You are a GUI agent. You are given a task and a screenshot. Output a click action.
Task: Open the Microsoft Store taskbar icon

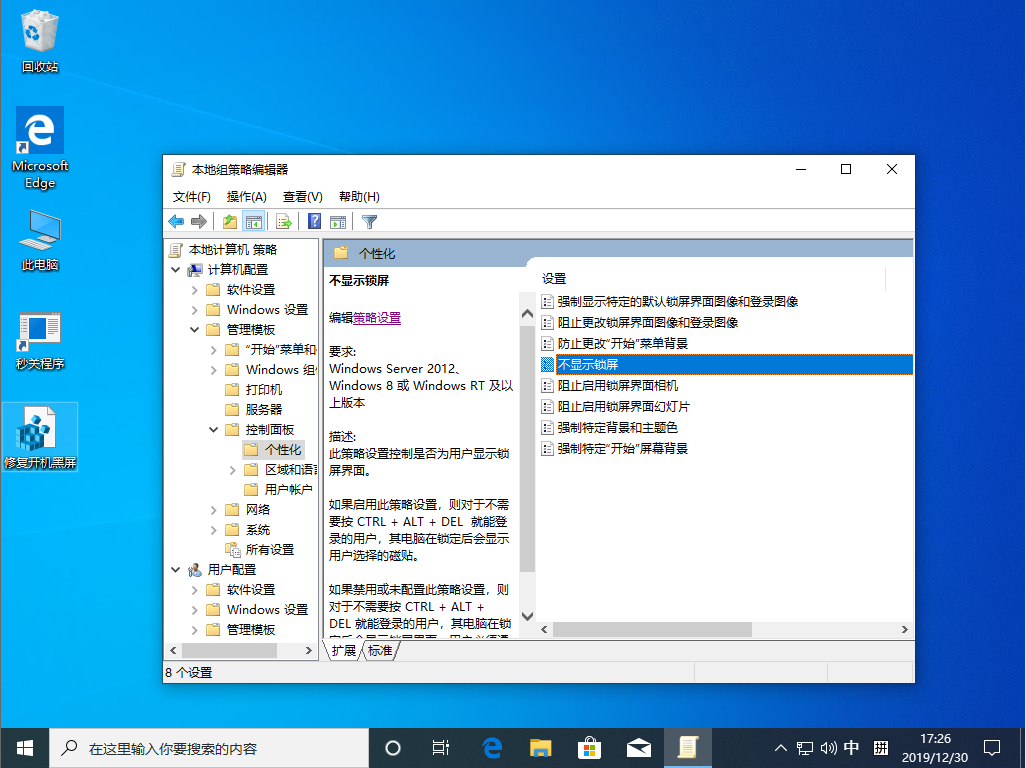click(x=589, y=747)
